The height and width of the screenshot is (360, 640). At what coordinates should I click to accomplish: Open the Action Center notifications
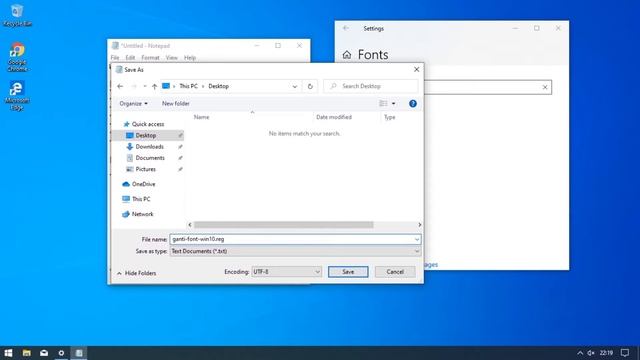point(625,353)
